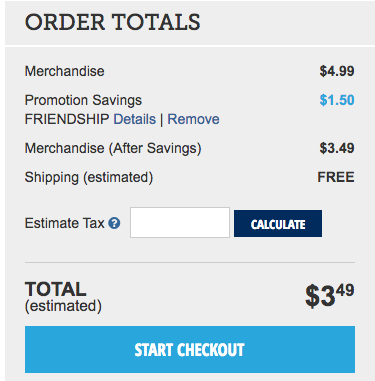Click the Merchandise (After Savings) label
The height and width of the screenshot is (381, 375).
point(113,148)
